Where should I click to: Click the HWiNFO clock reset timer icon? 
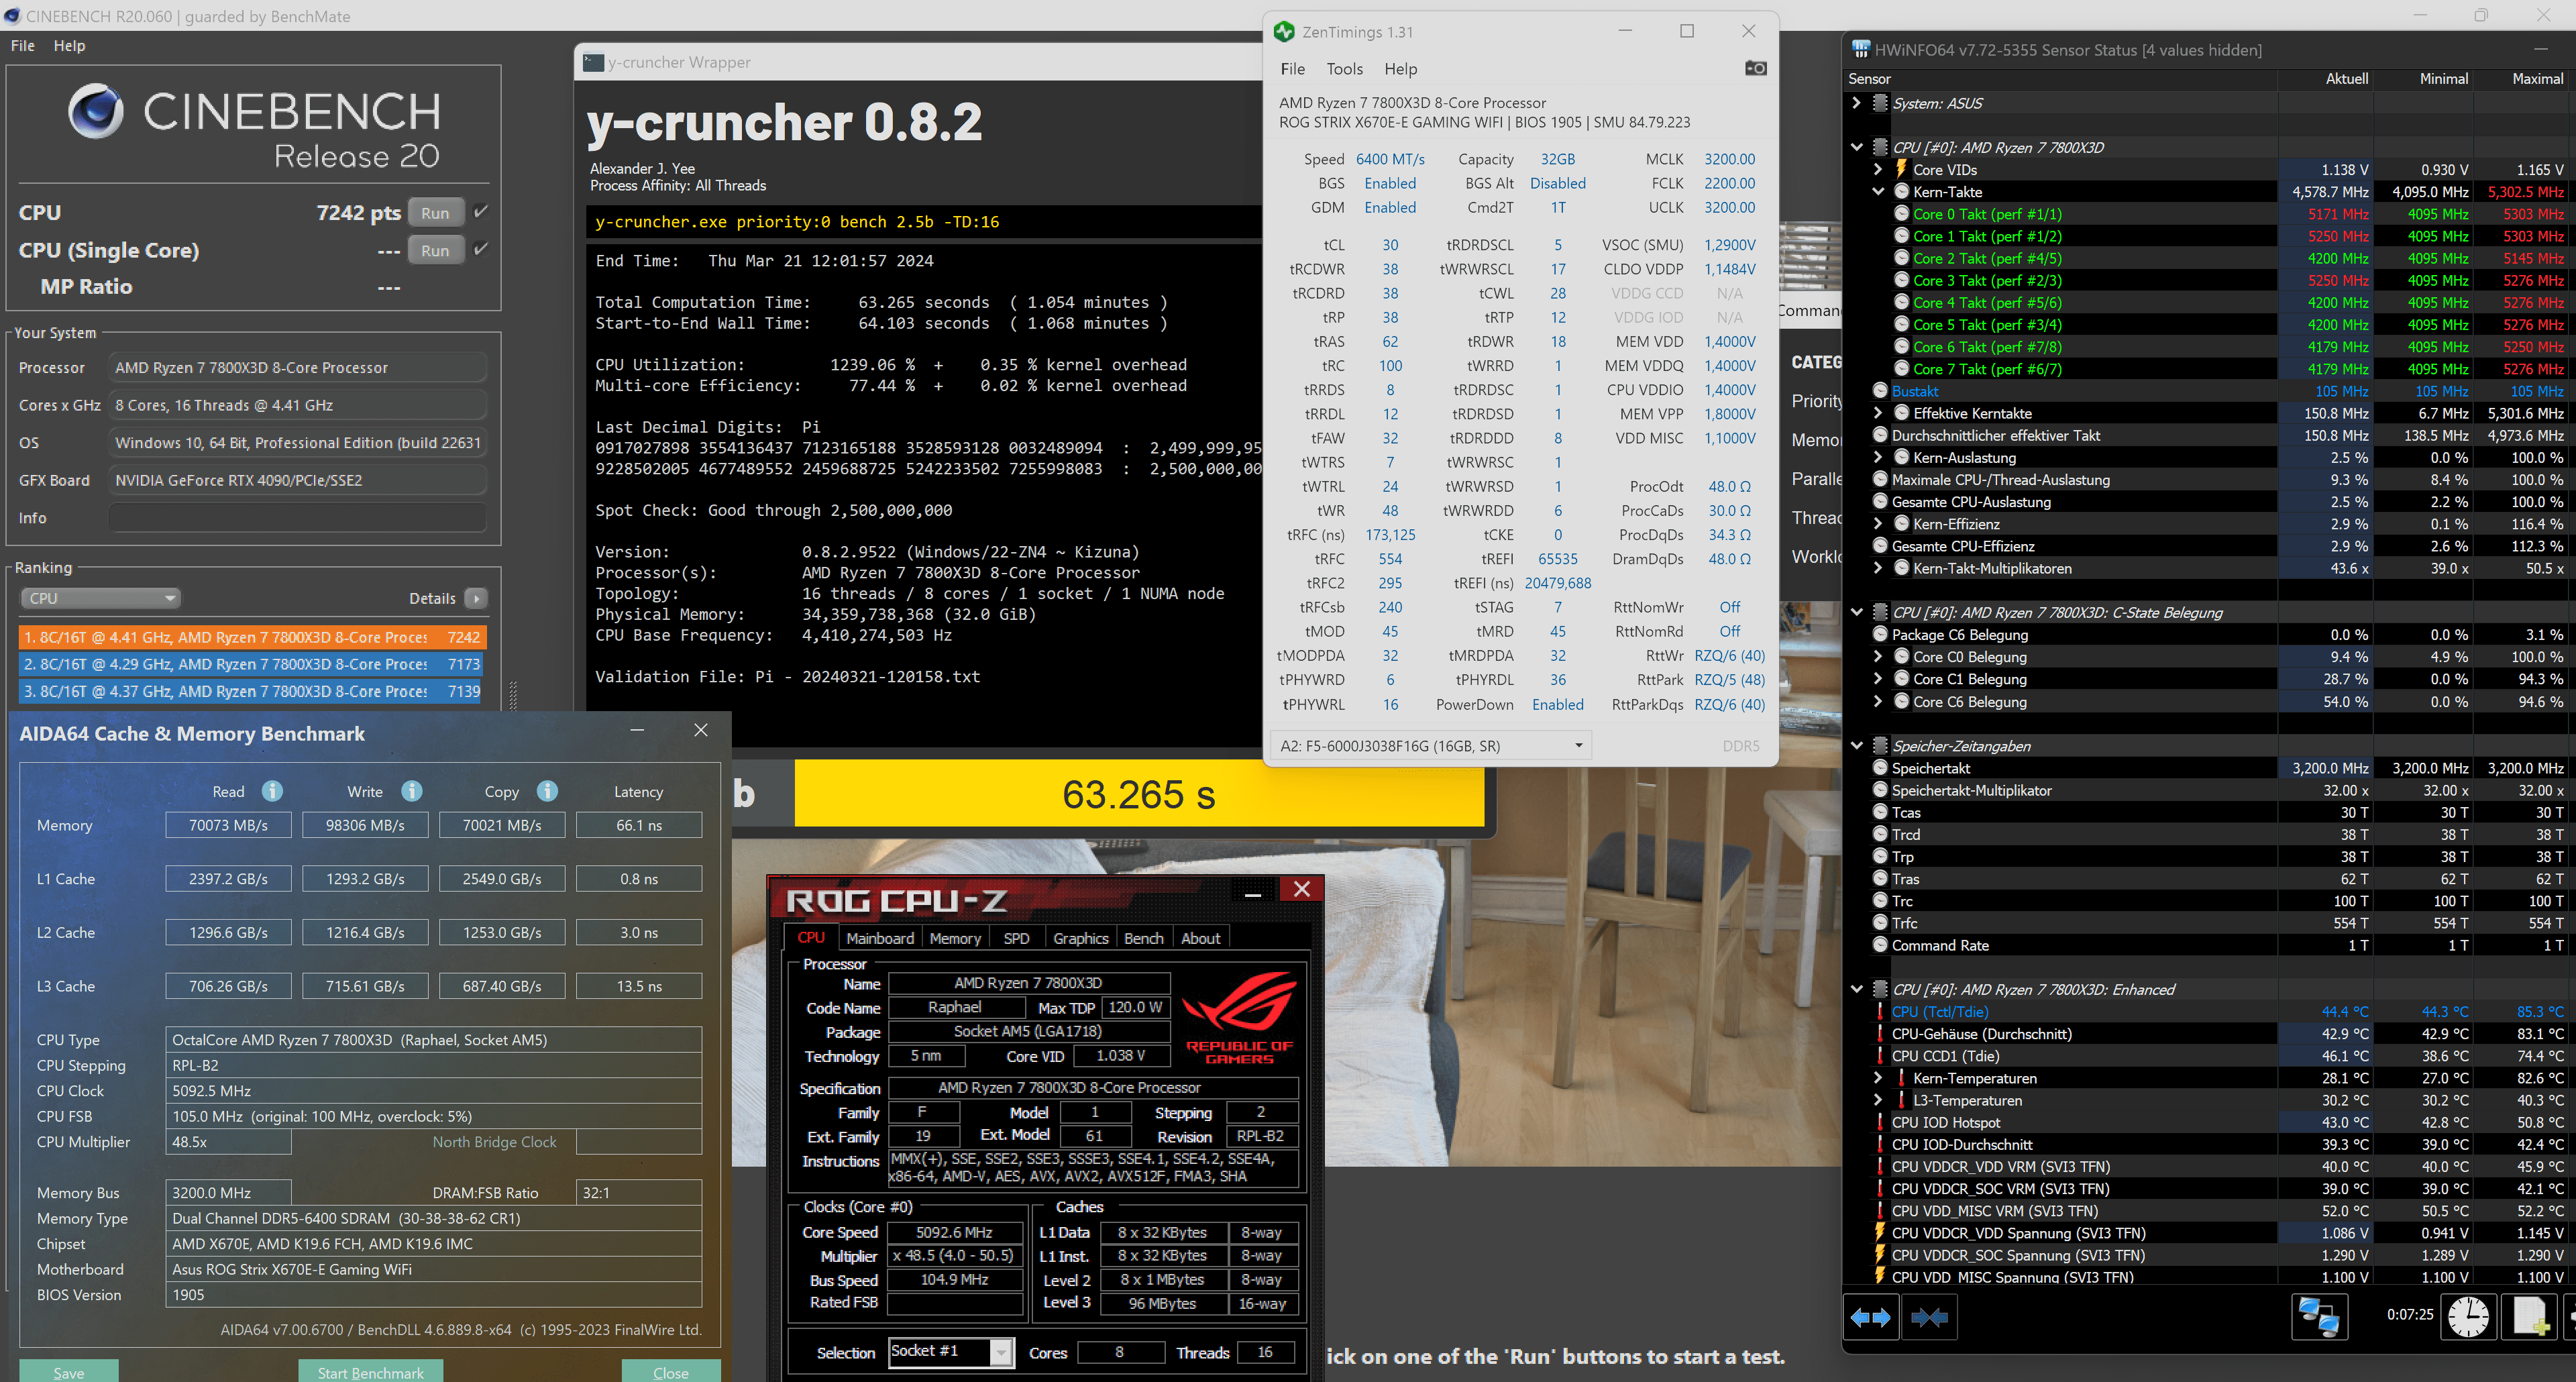(2467, 1316)
